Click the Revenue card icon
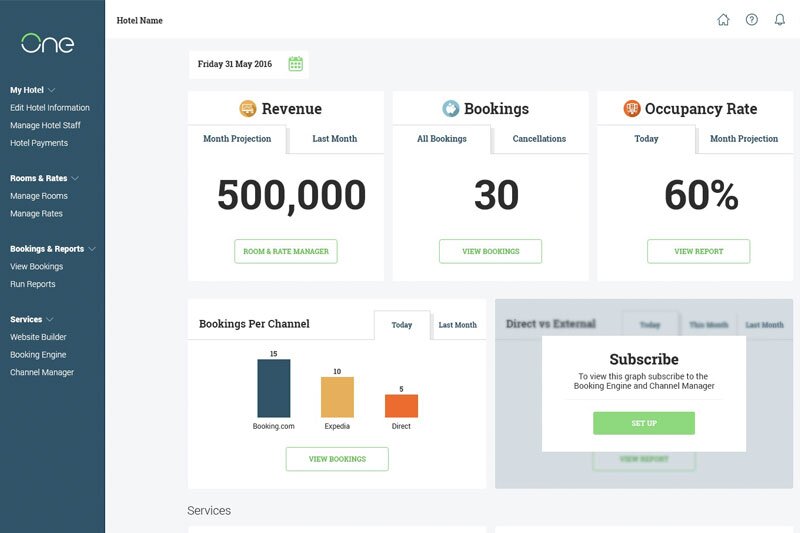 248,108
